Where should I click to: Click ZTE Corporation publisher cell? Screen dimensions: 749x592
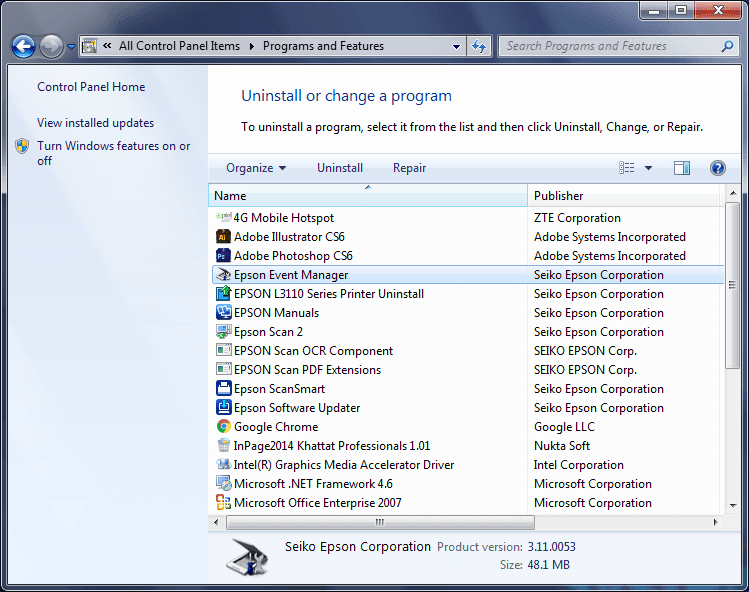click(577, 218)
